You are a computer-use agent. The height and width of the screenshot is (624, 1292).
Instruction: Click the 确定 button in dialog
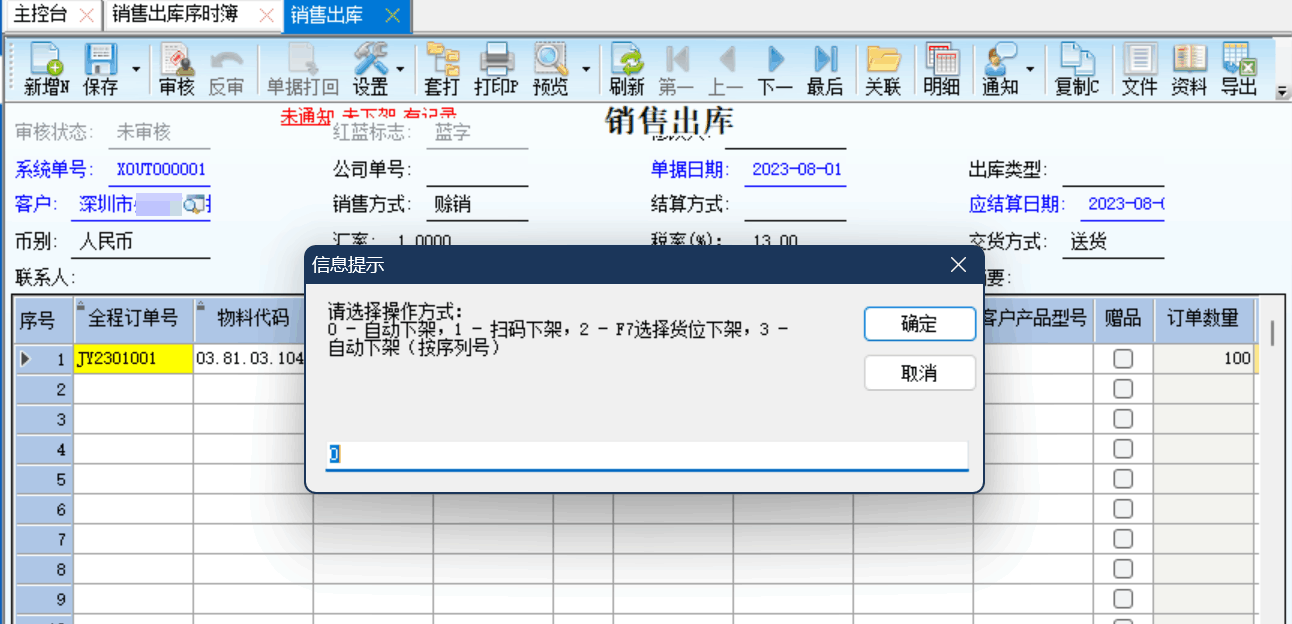point(919,324)
